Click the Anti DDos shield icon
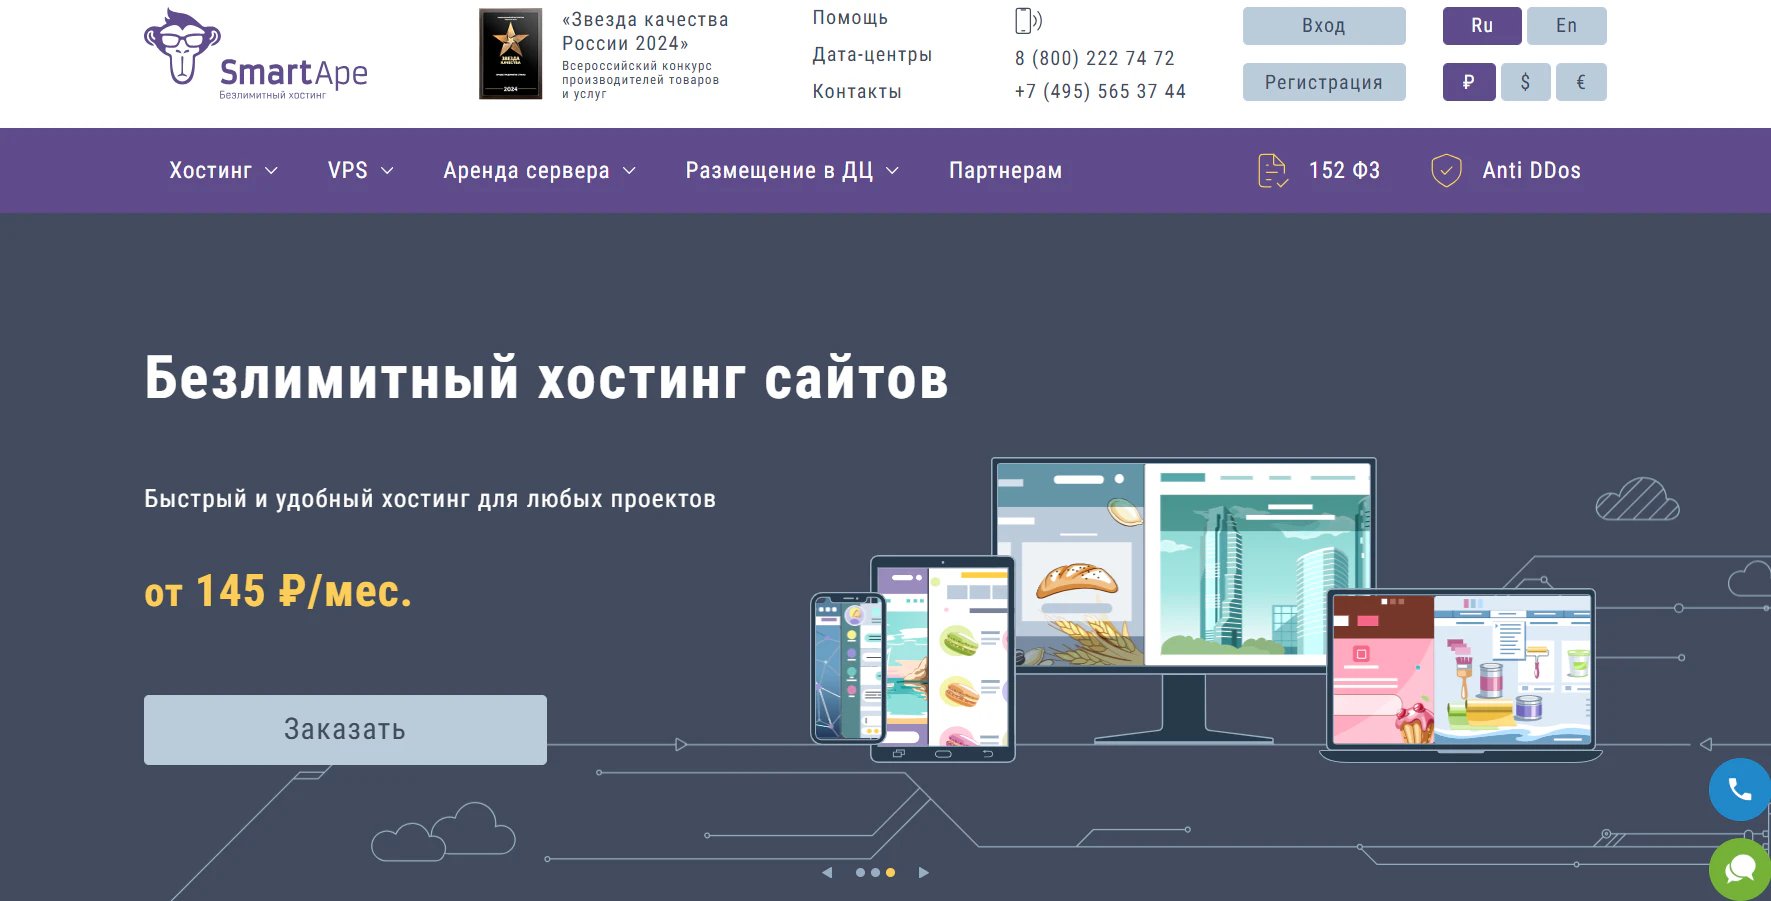This screenshot has height=901, width=1771. [1446, 171]
